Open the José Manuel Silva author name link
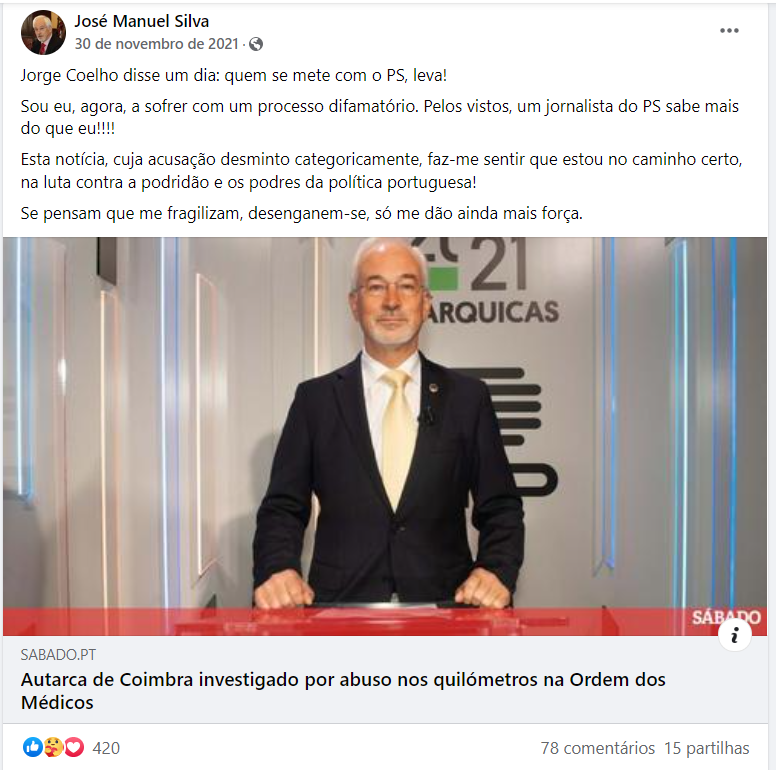776x770 pixels. tap(142, 21)
